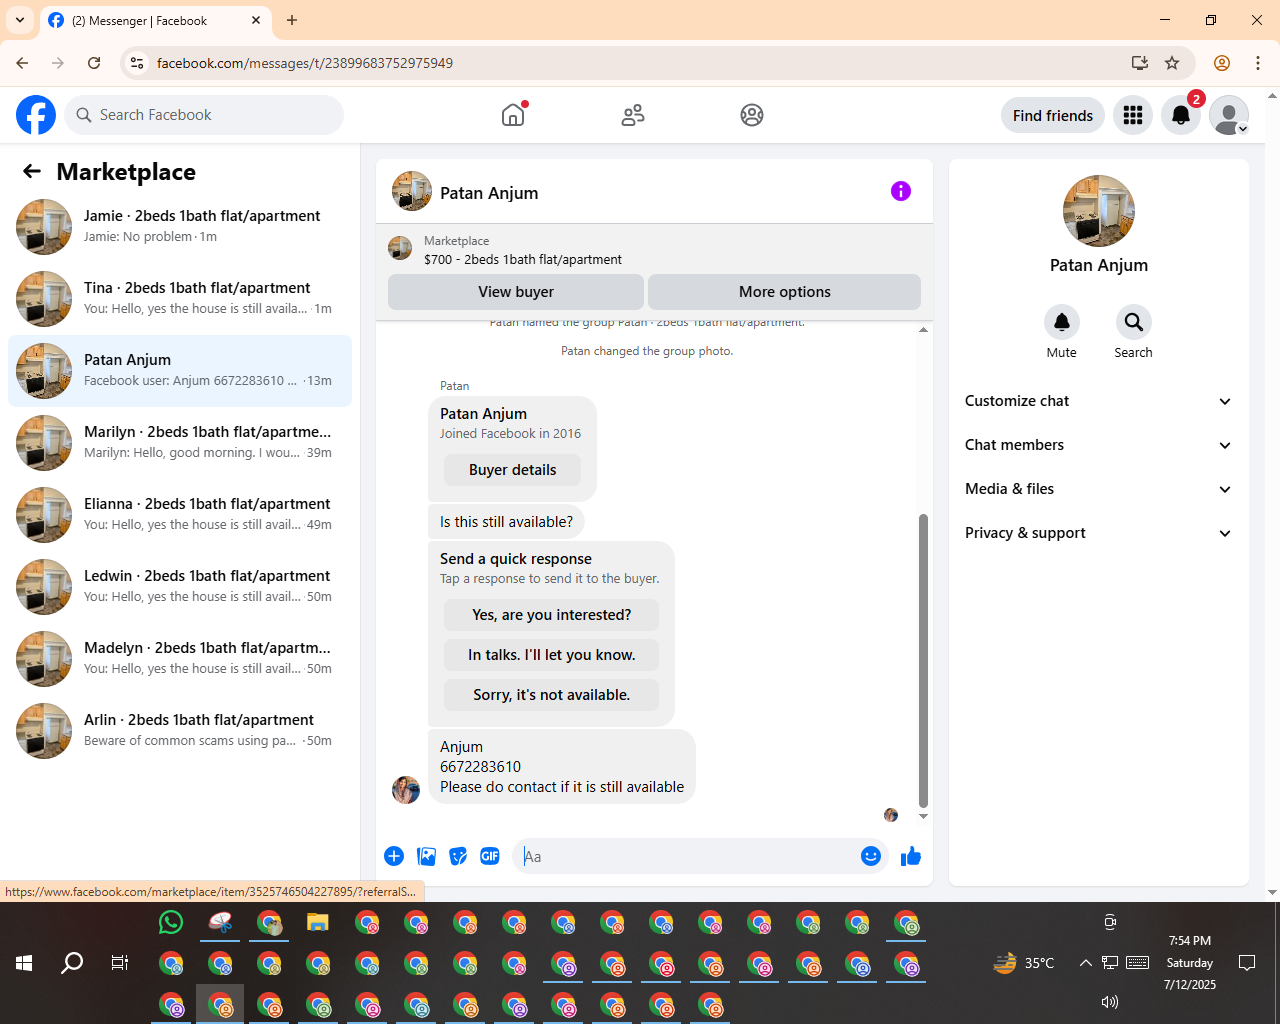Viewport: 1280px width, 1024px height.
Task: Open the apps grid menu icon
Action: [x=1133, y=115]
